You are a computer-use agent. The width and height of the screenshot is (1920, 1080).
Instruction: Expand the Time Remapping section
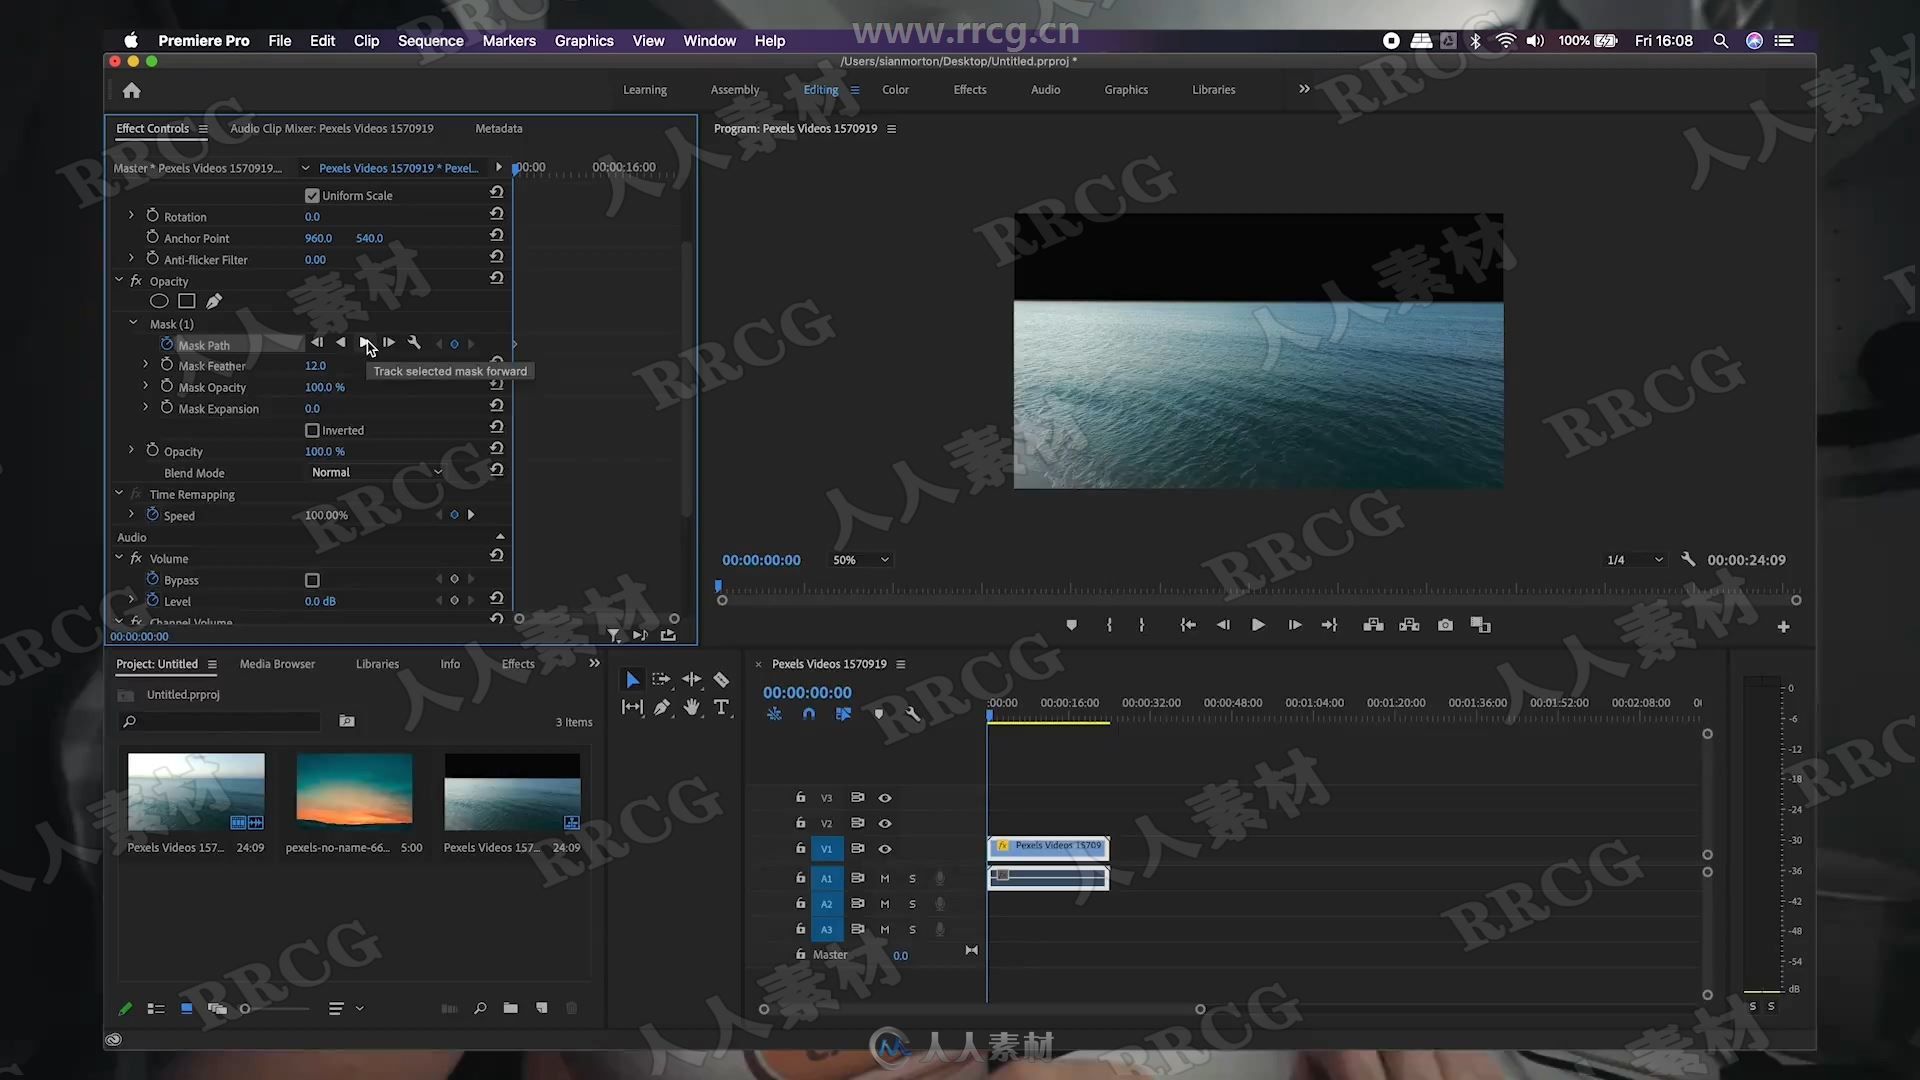click(x=117, y=493)
